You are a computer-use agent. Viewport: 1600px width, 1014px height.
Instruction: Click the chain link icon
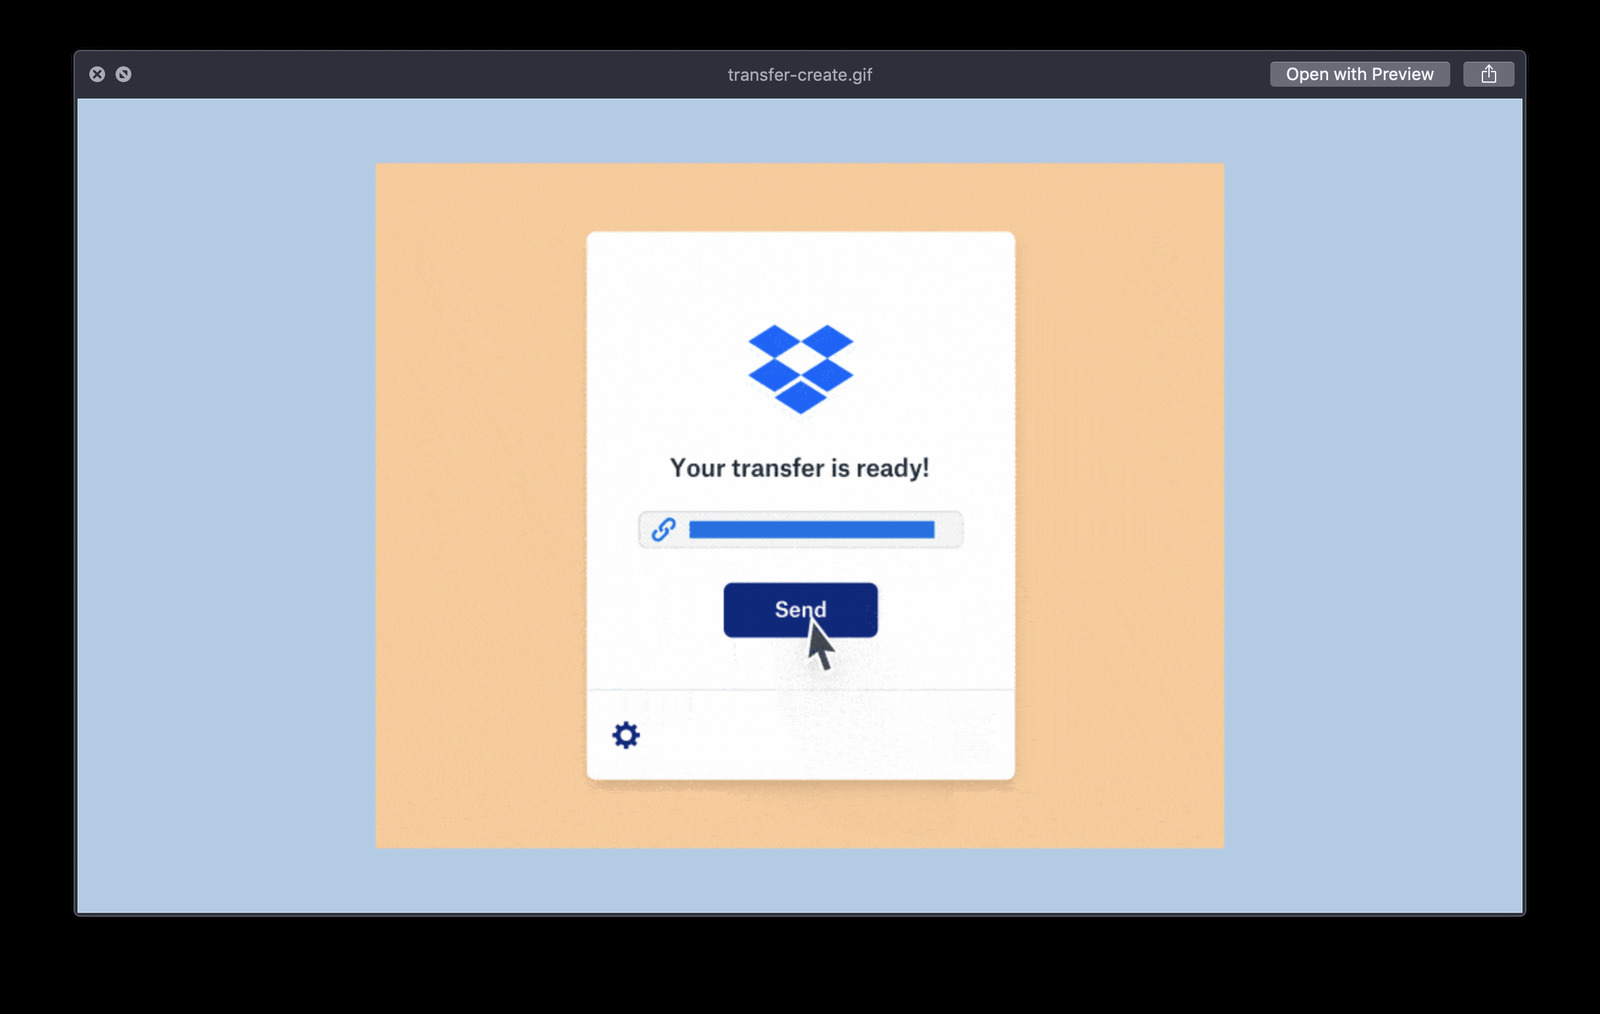663,529
